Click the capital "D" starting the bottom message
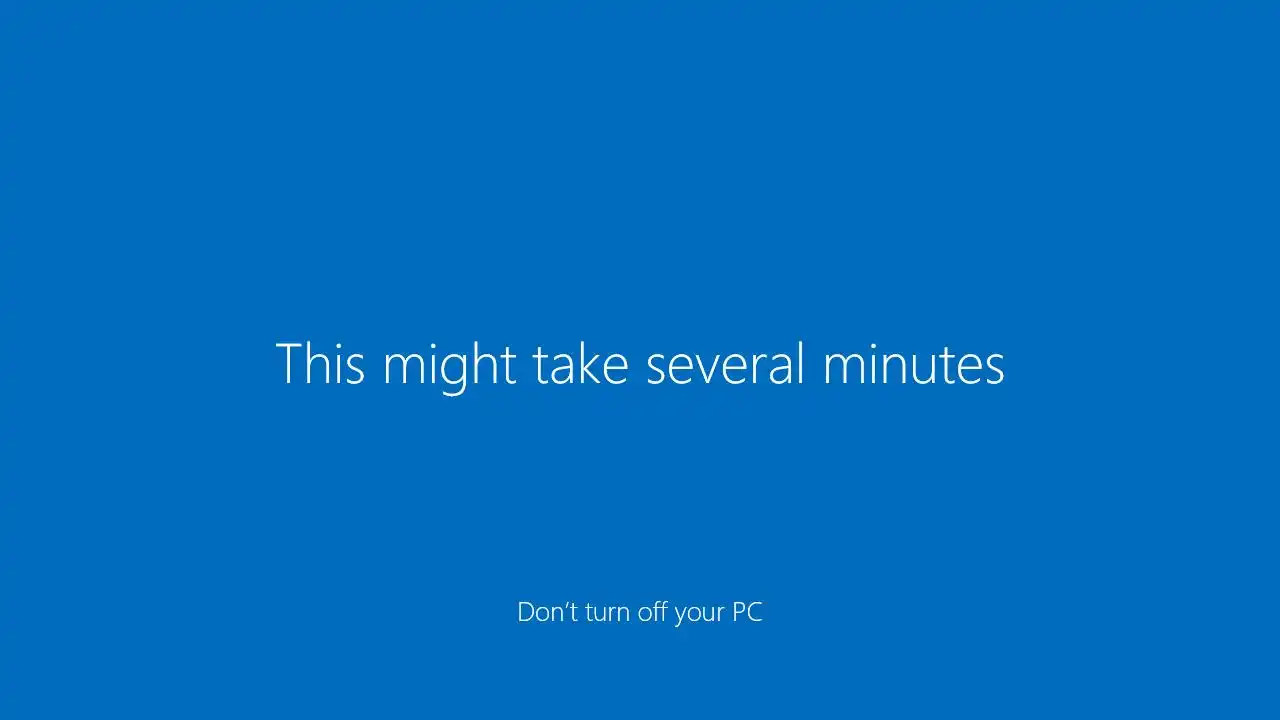 [x=527, y=611]
